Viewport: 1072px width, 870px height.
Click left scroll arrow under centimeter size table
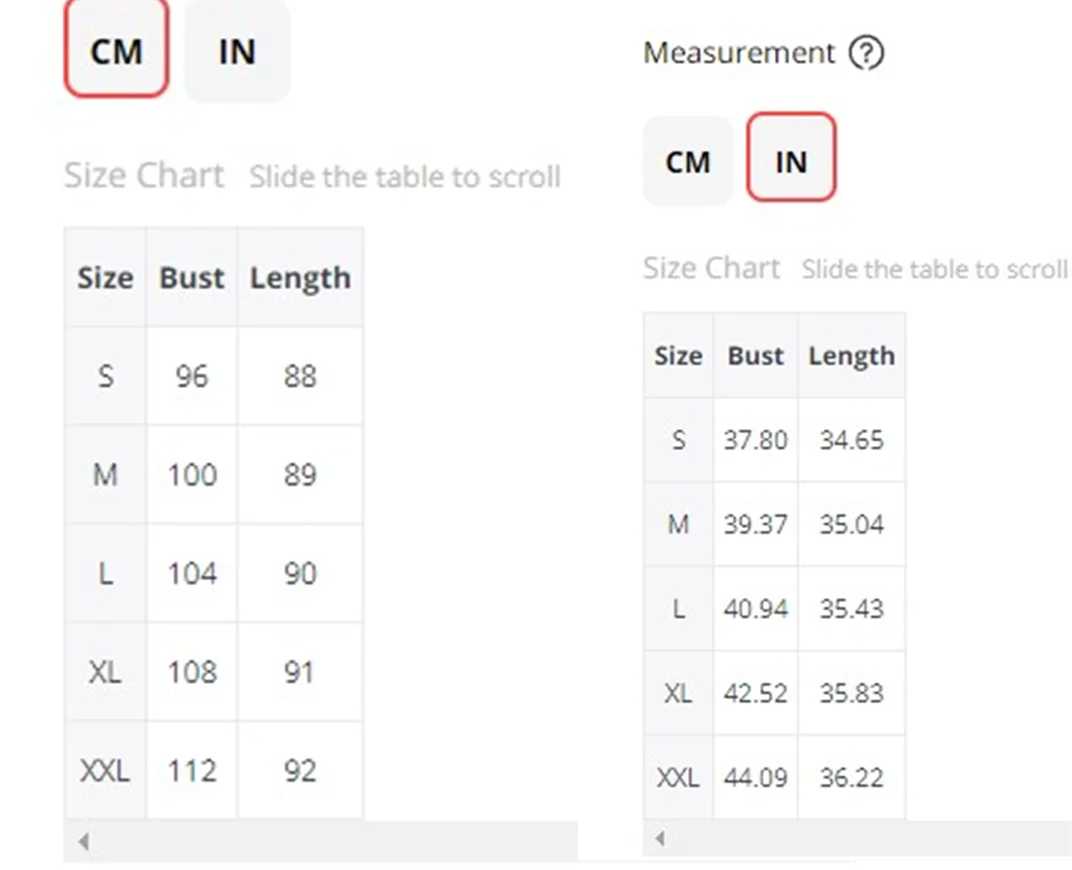tap(84, 842)
